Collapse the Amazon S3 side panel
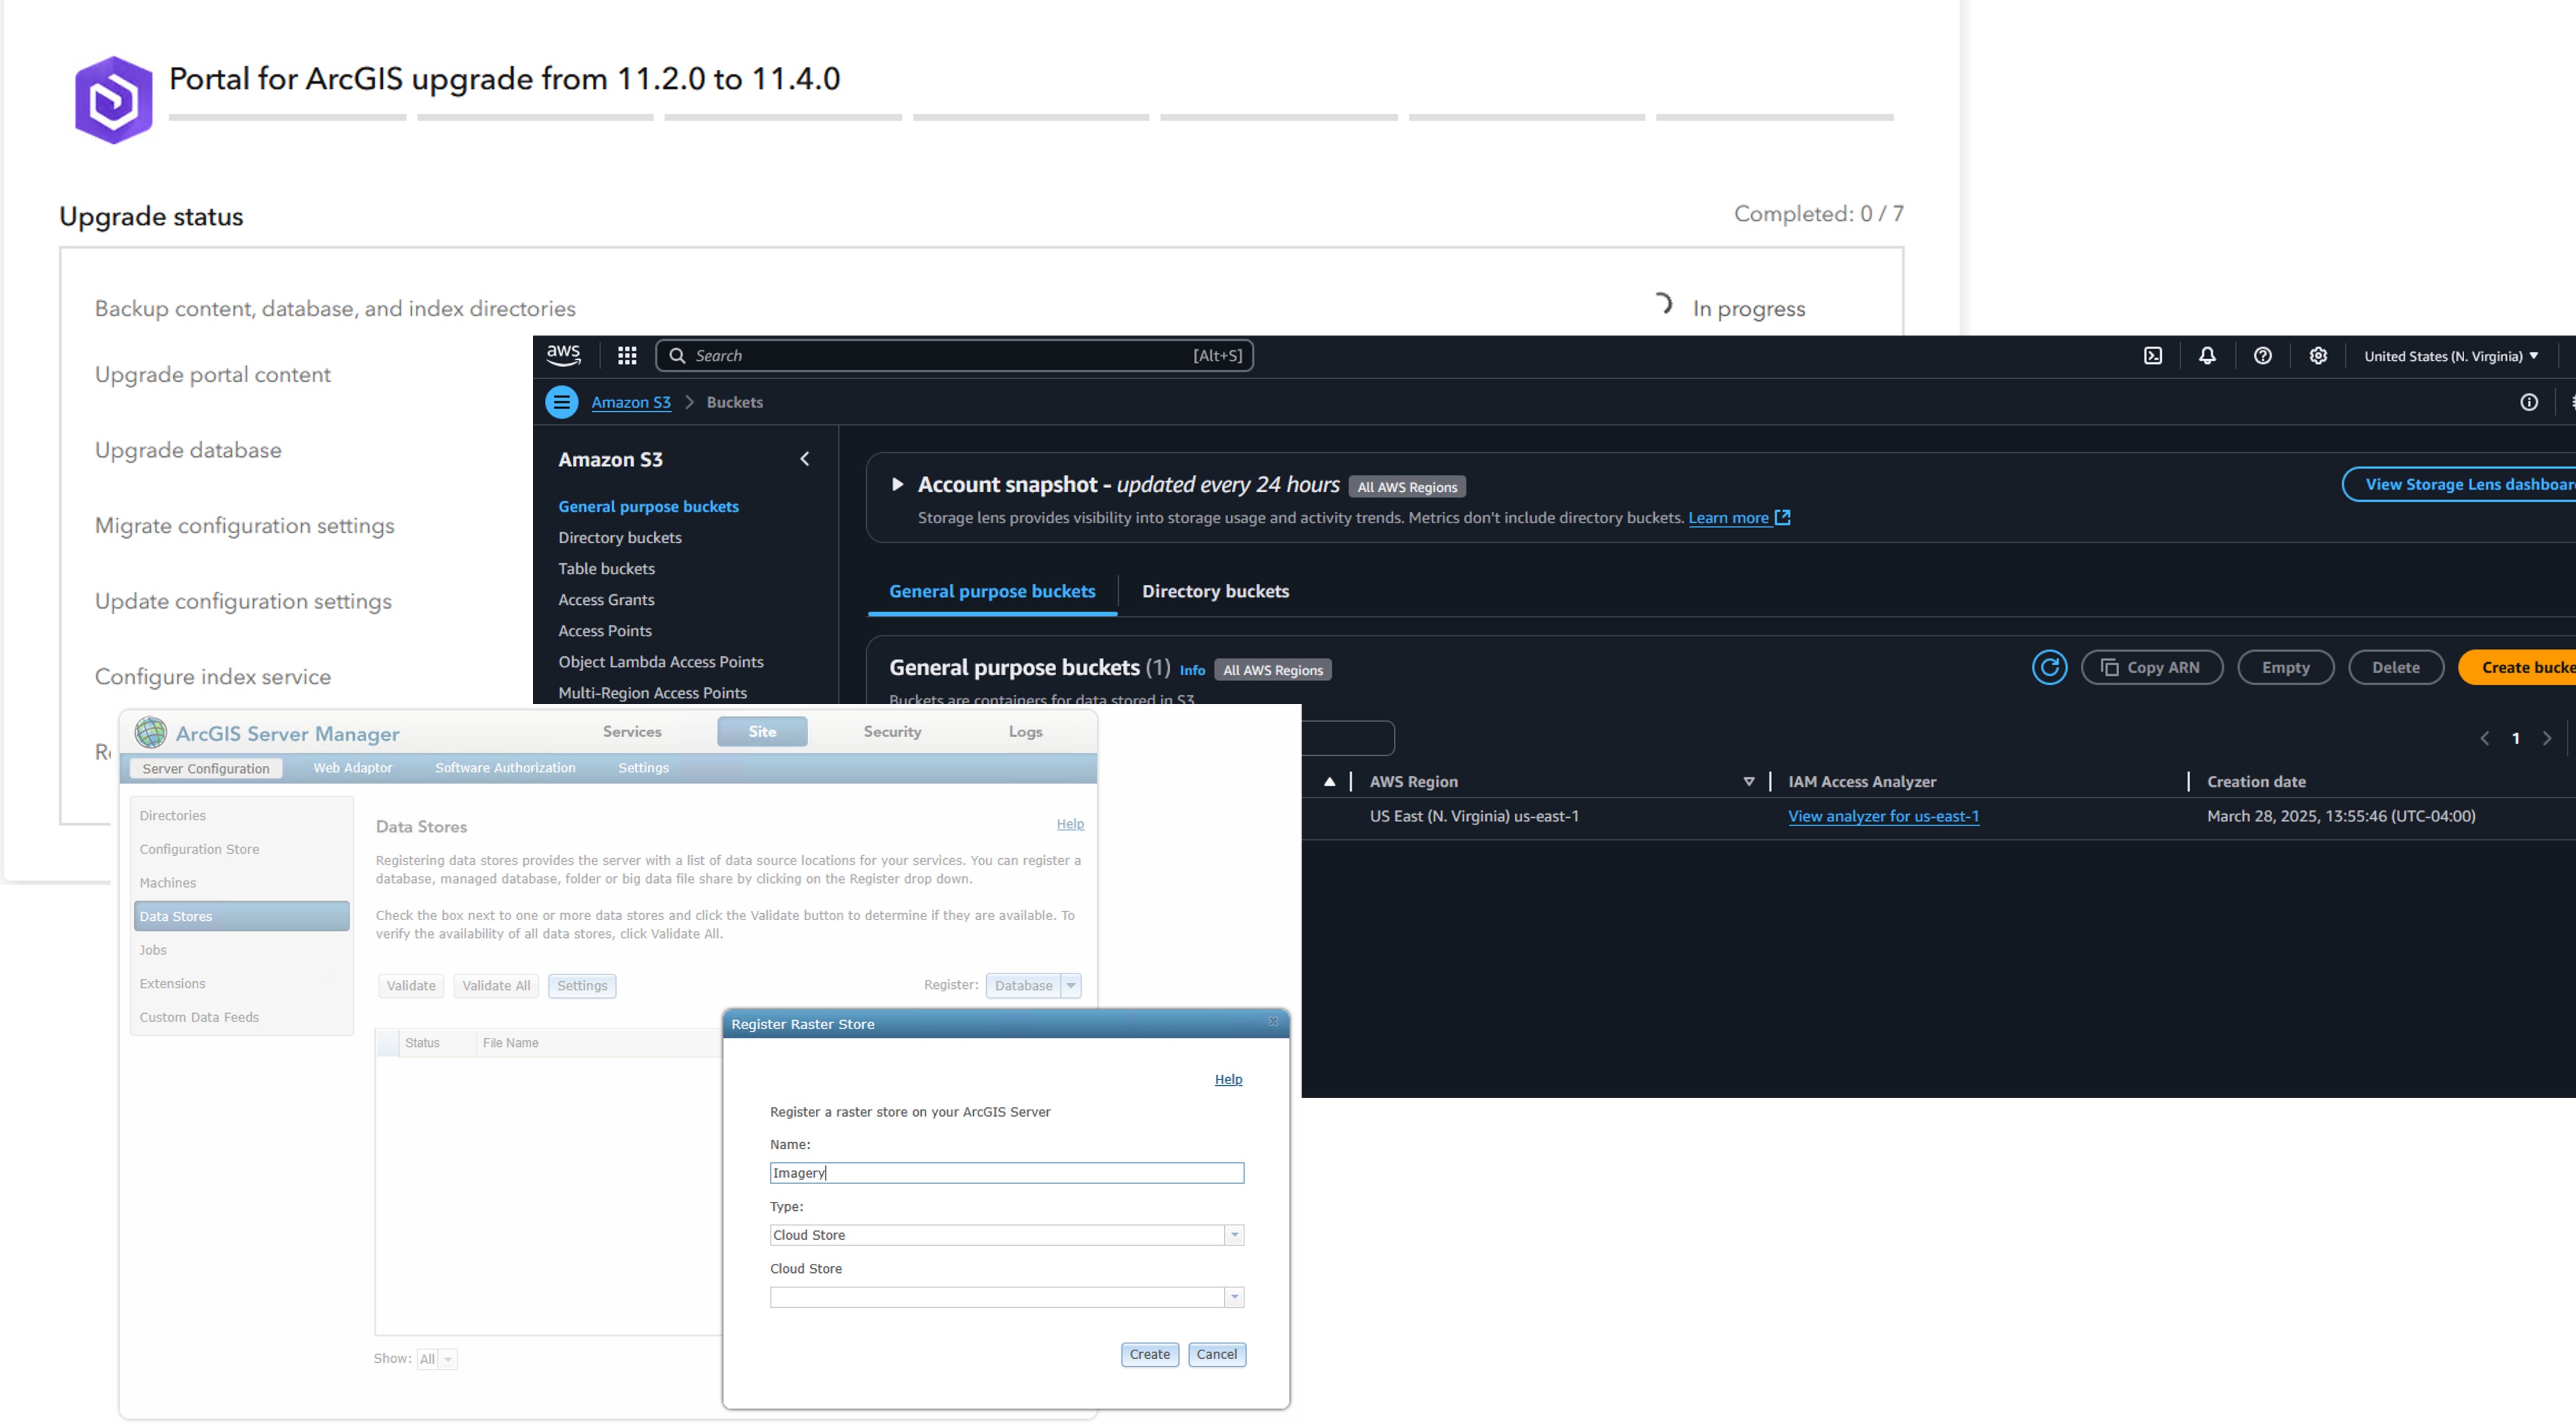Screen dimensions: 2576x1425 [805, 459]
